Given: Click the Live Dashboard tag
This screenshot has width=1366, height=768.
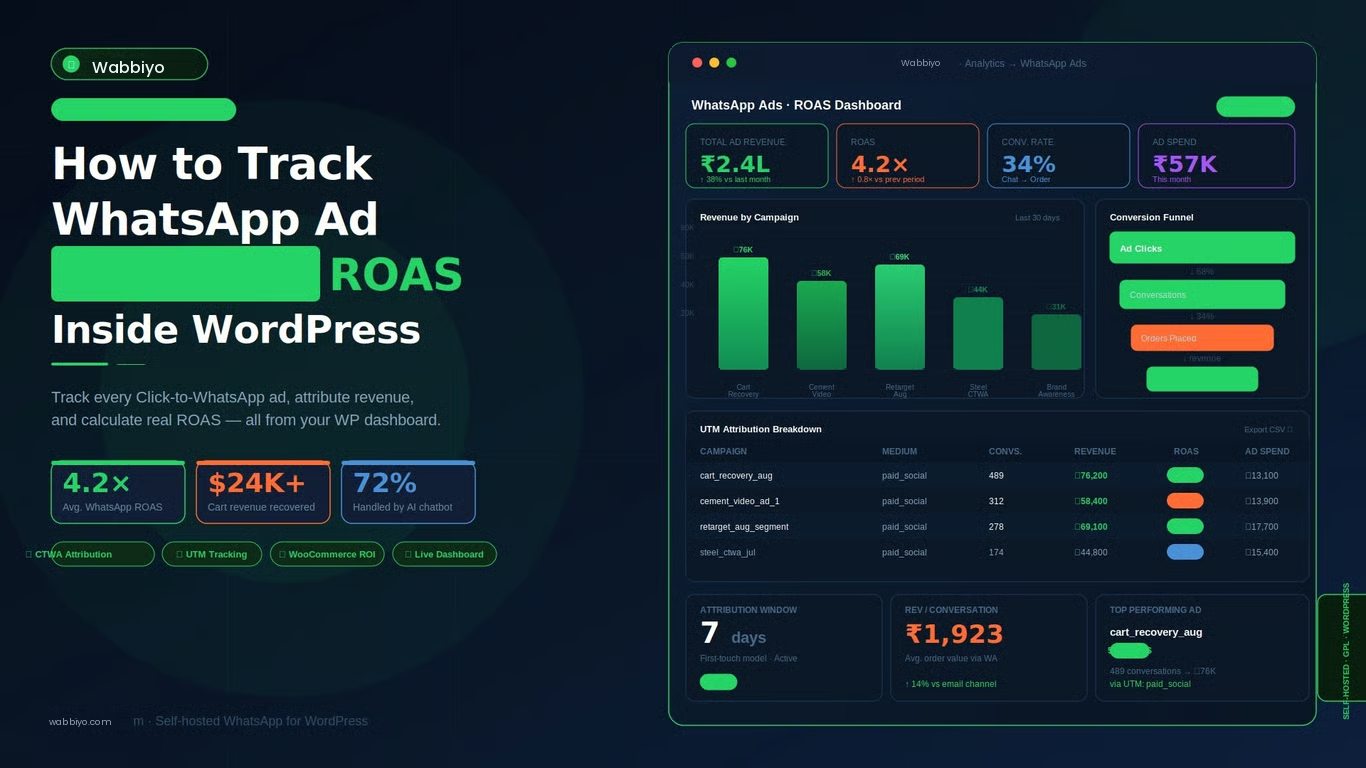Looking at the screenshot, I should (444, 554).
